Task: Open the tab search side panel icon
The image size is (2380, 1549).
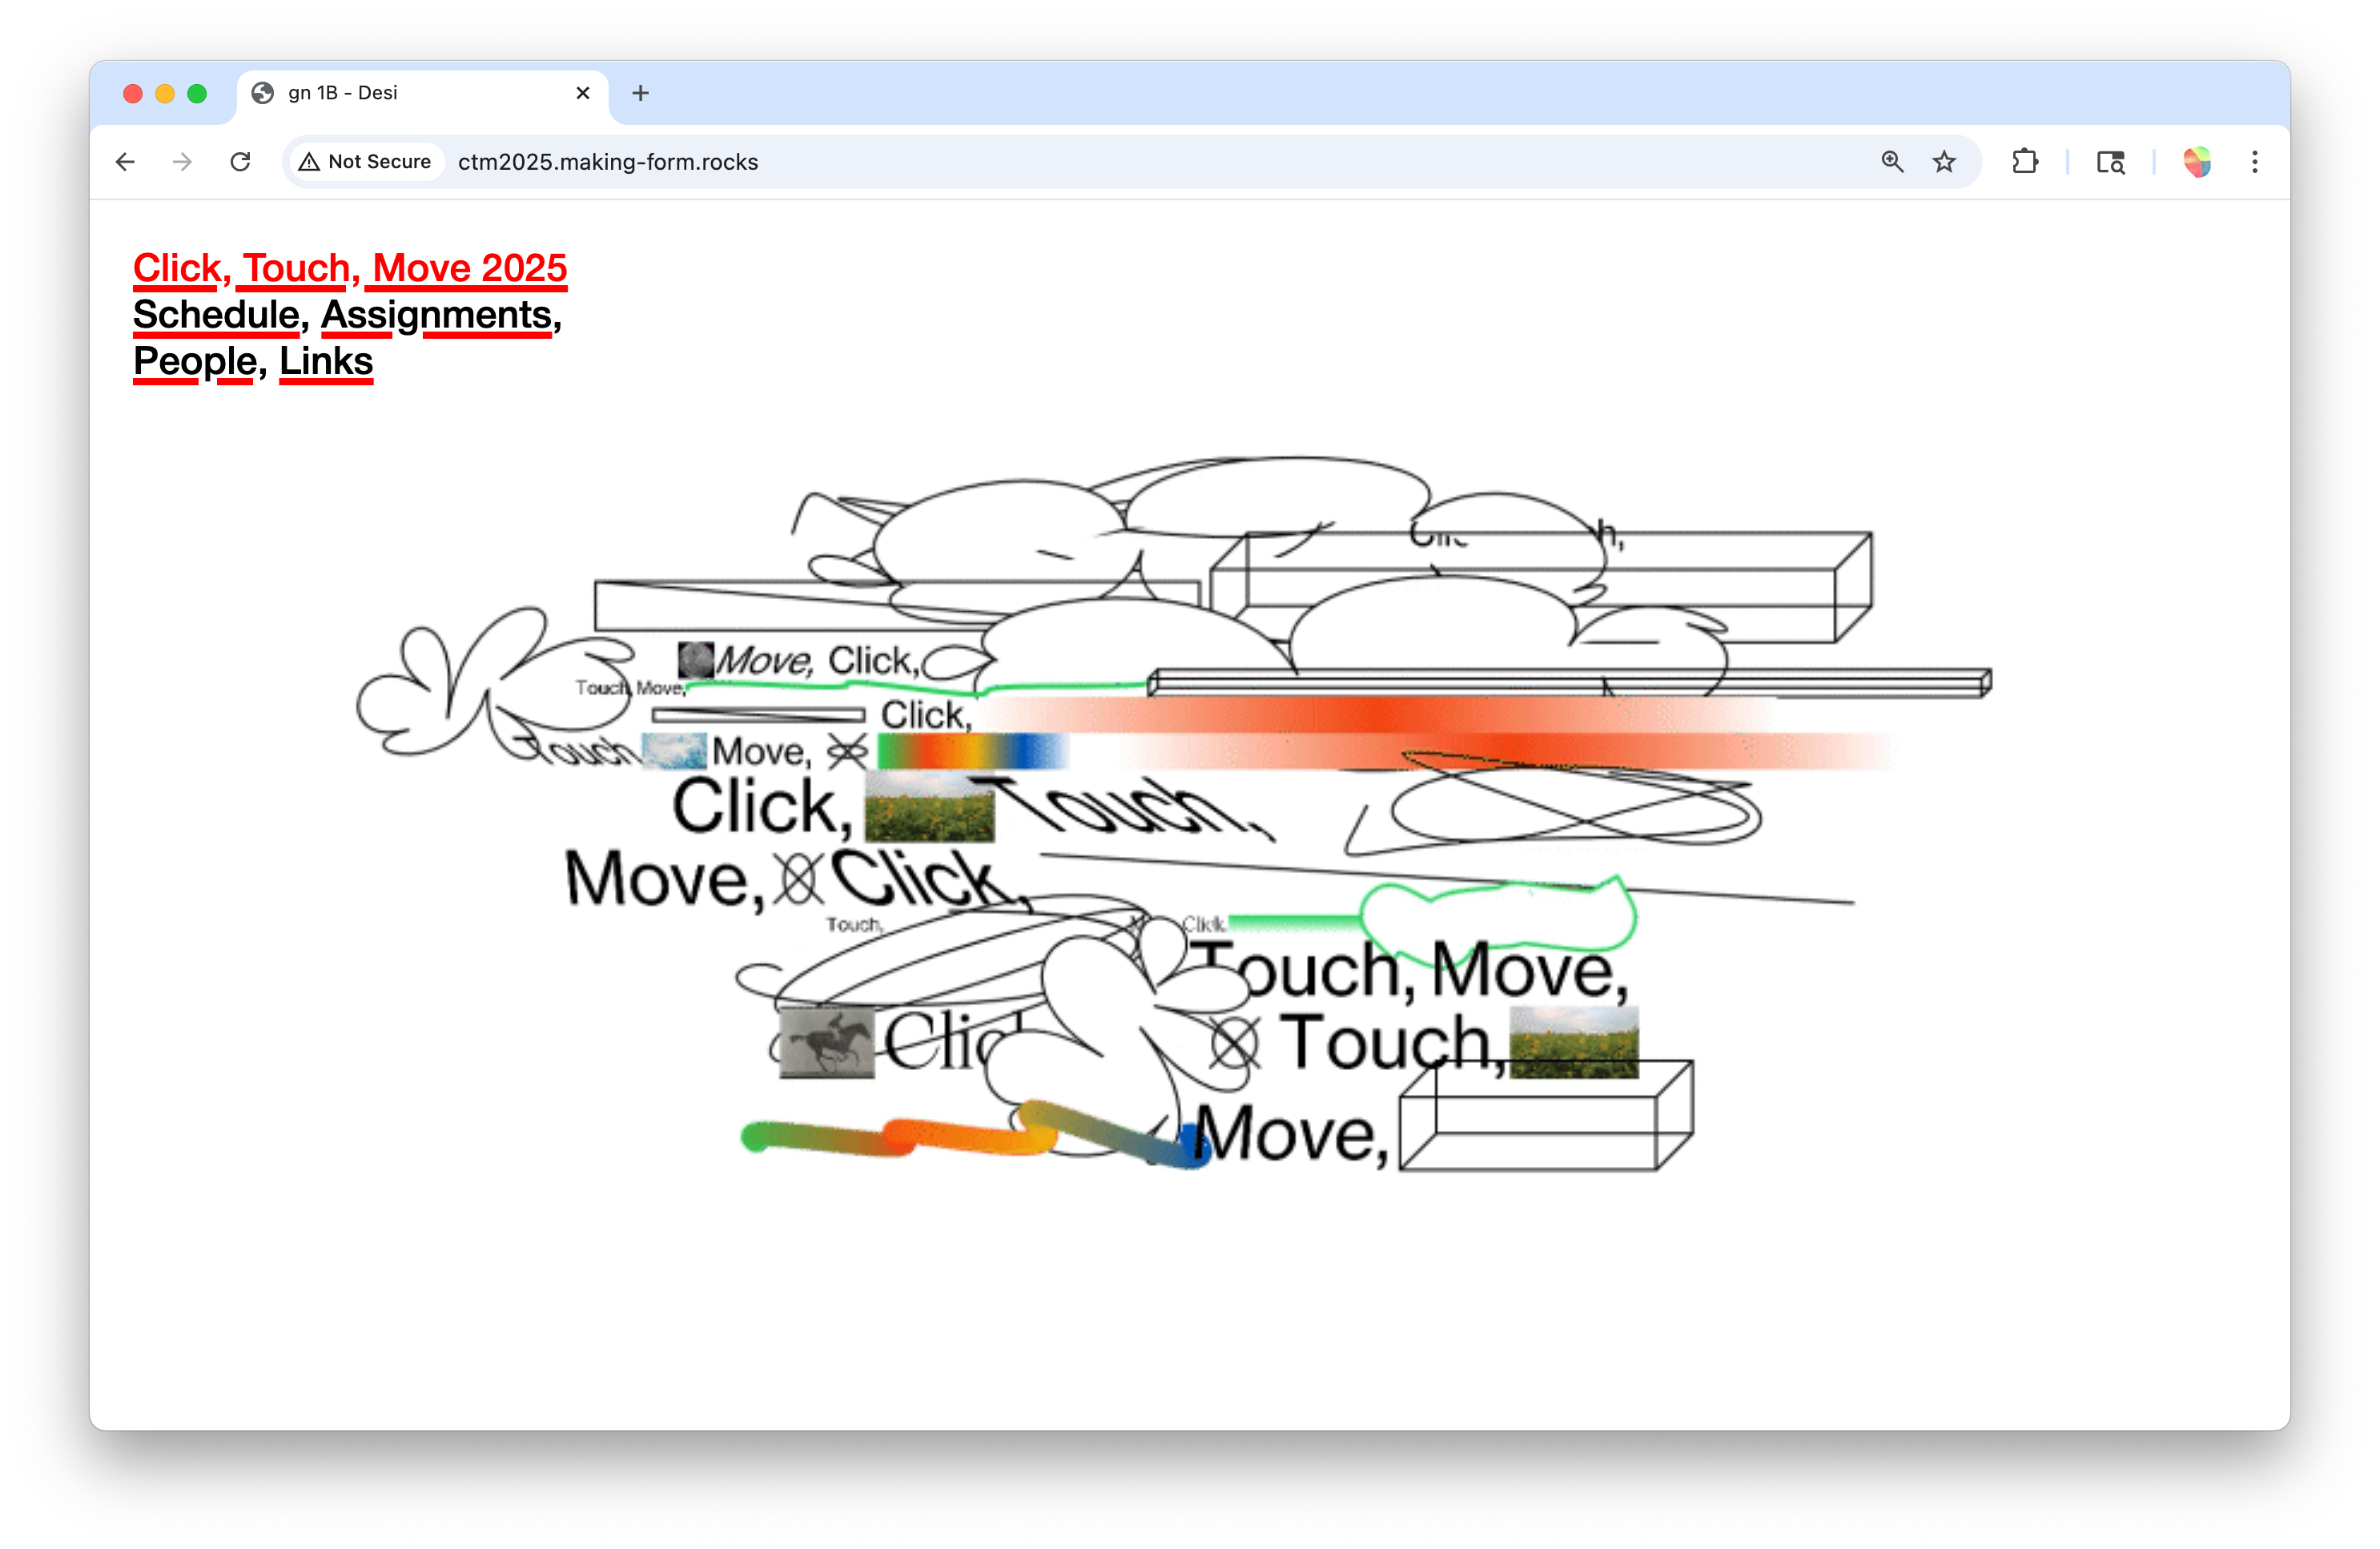Action: point(2110,162)
